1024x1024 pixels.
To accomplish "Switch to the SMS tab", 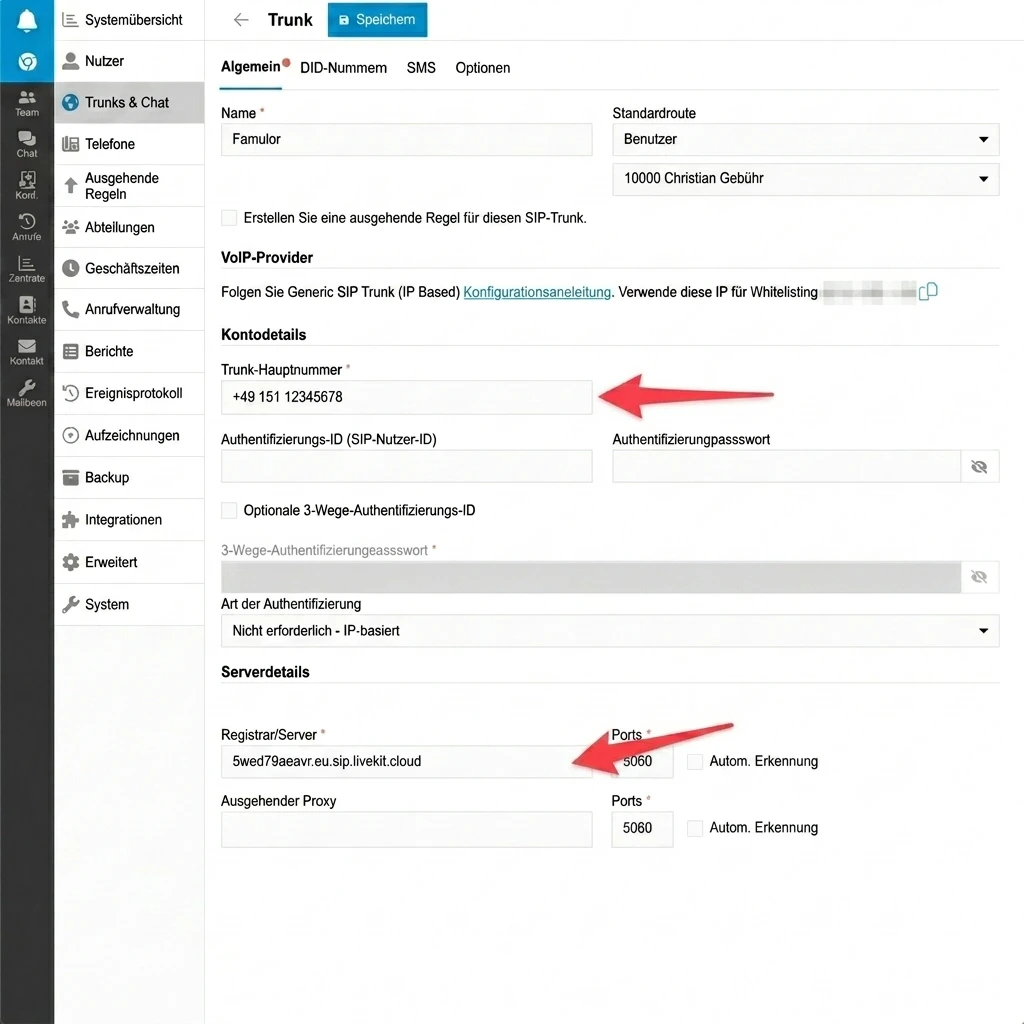I will coord(421,68).
